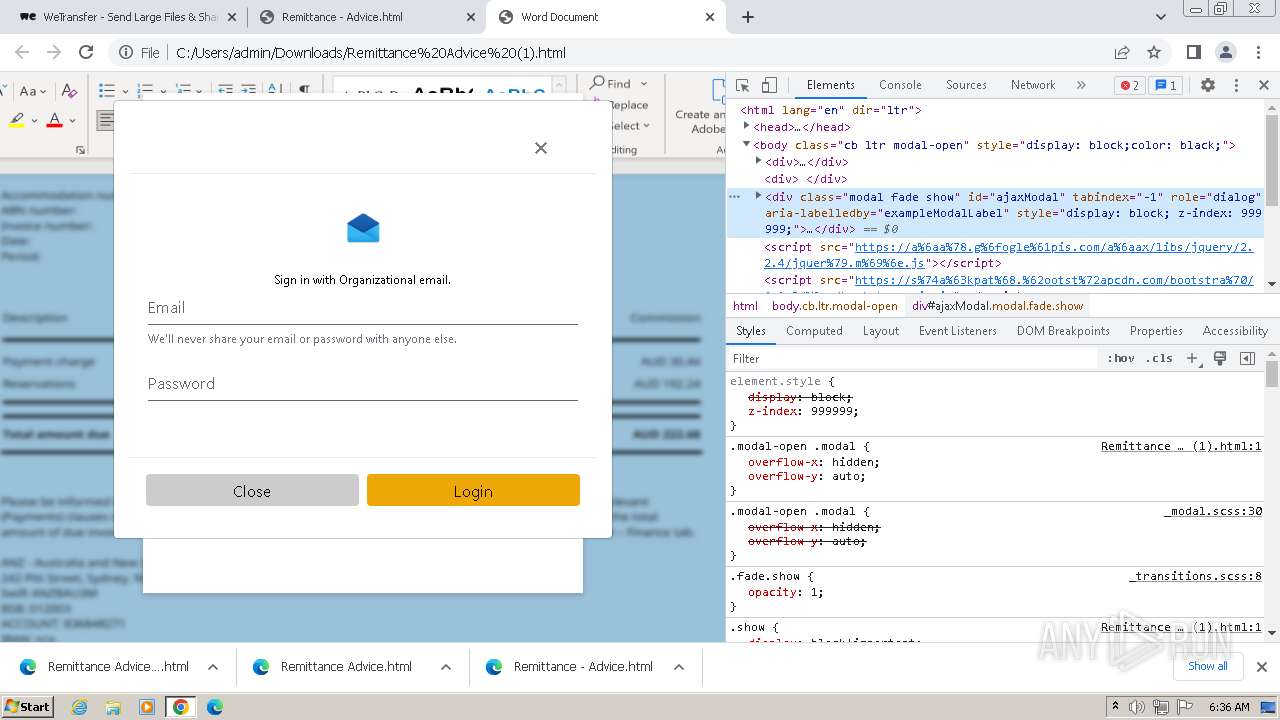
Task: Select the div#ajaxModal breadcrumb
Action: [997, 306]
